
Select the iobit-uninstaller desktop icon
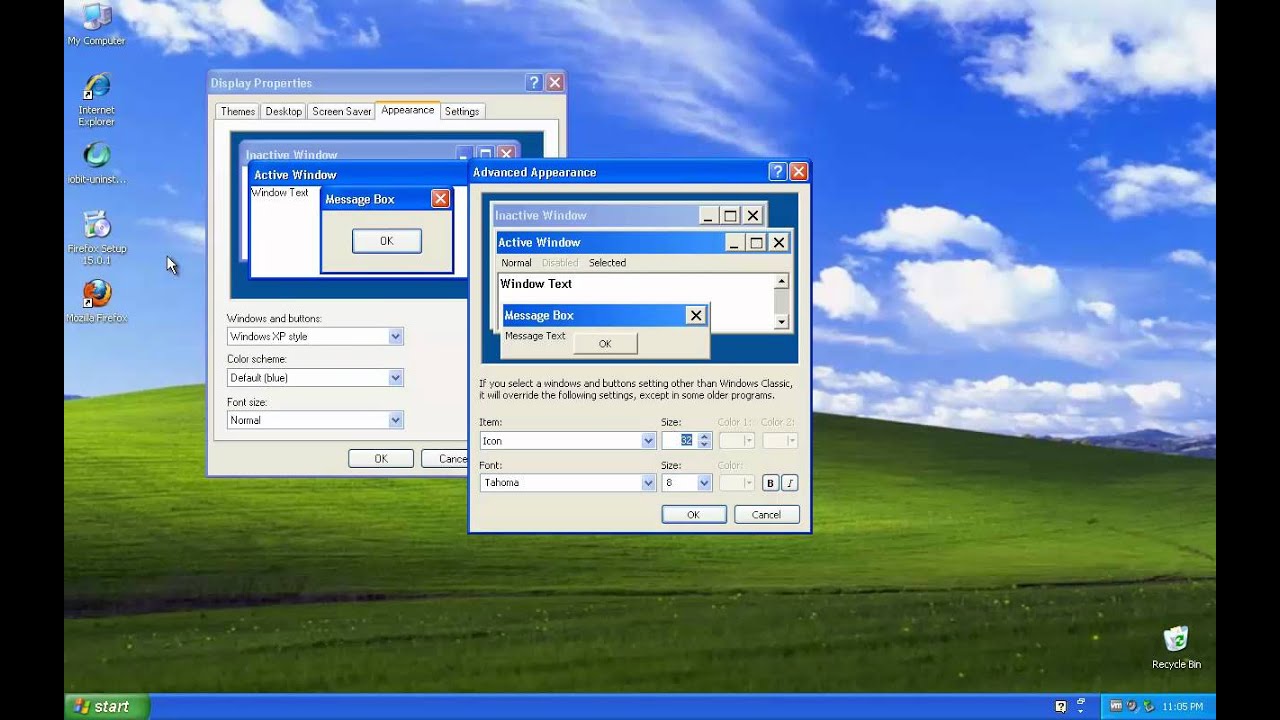(97, 164)
